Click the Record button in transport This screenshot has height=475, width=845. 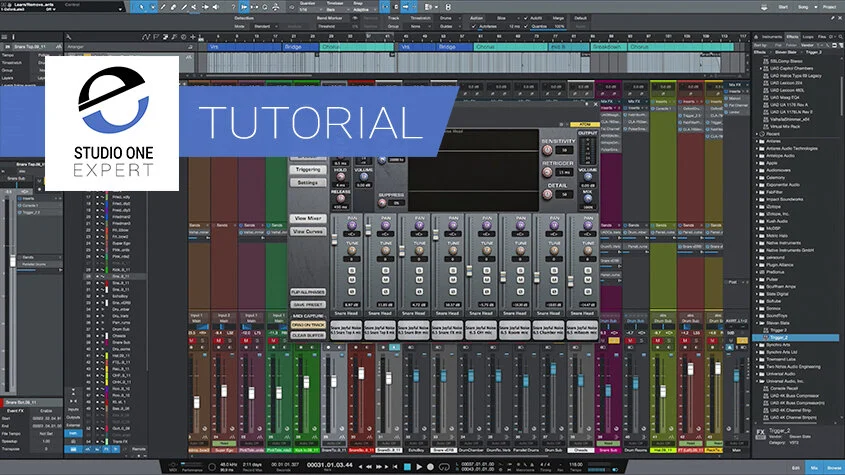(x=430, y=467)
